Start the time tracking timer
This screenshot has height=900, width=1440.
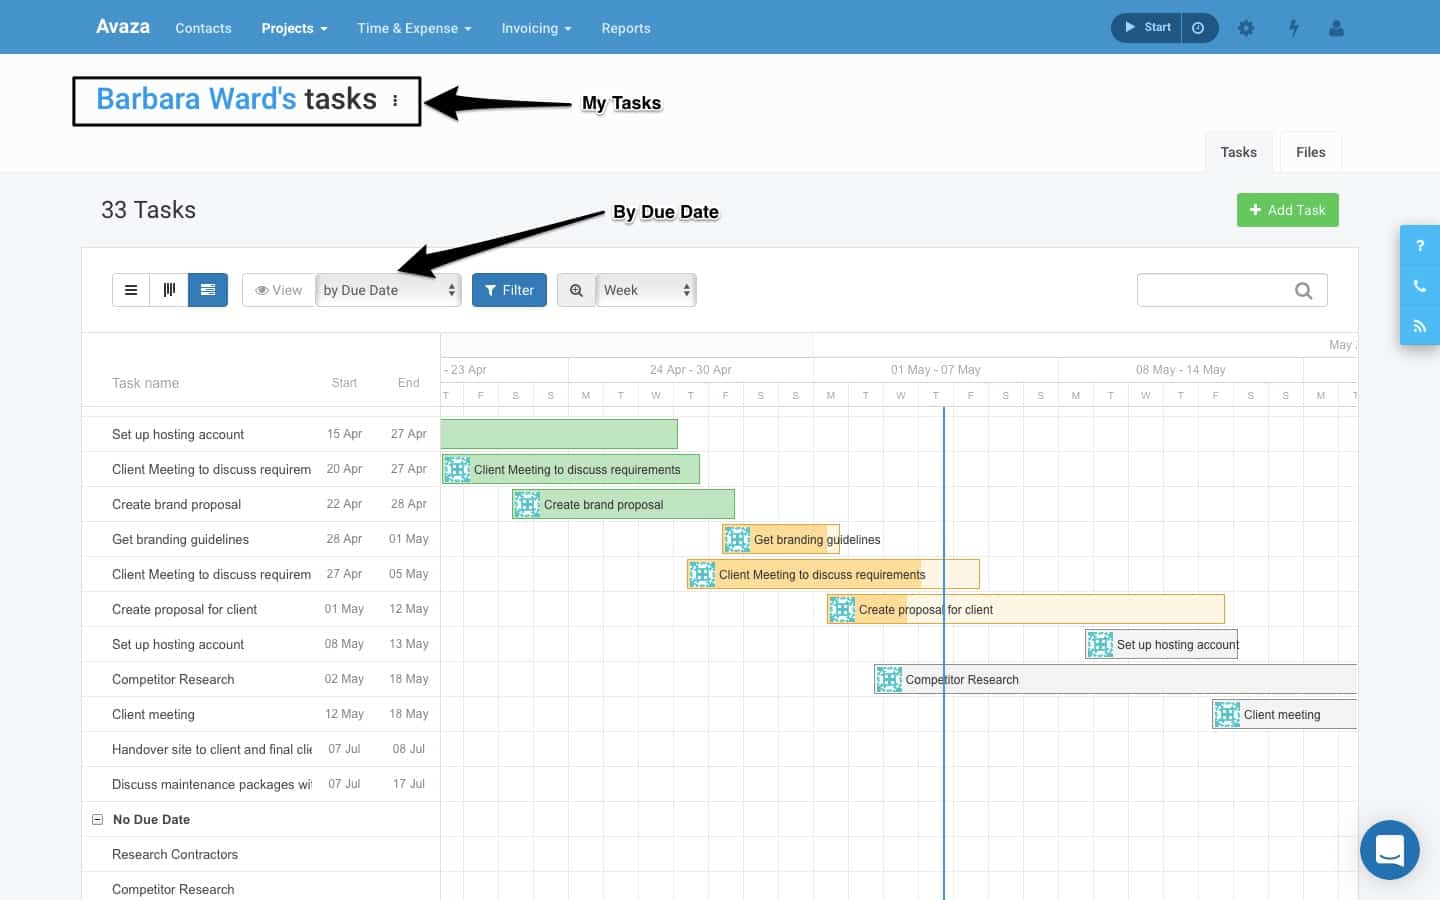point(1144,27)
